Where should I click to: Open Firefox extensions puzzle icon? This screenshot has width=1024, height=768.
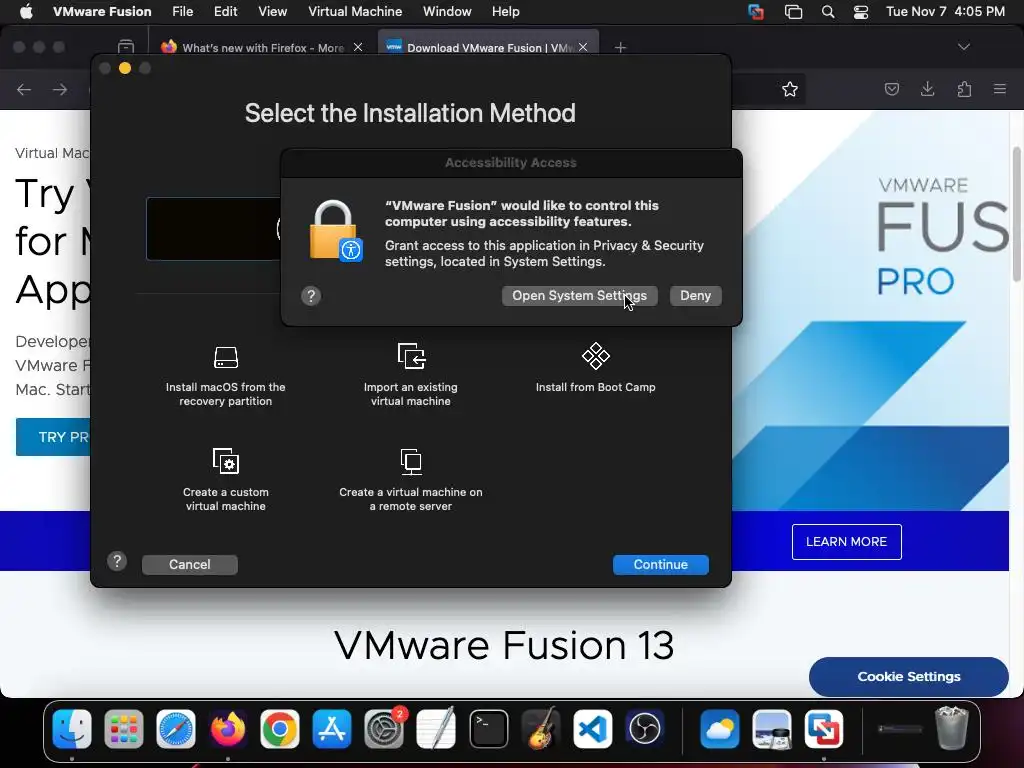tap(964, 89)
